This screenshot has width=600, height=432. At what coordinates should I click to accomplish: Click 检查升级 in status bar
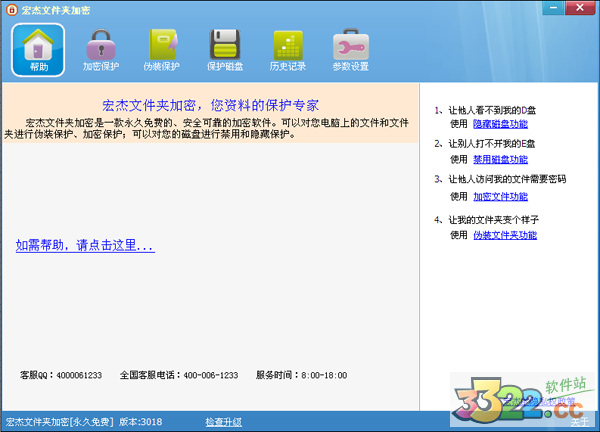[223, 422]
